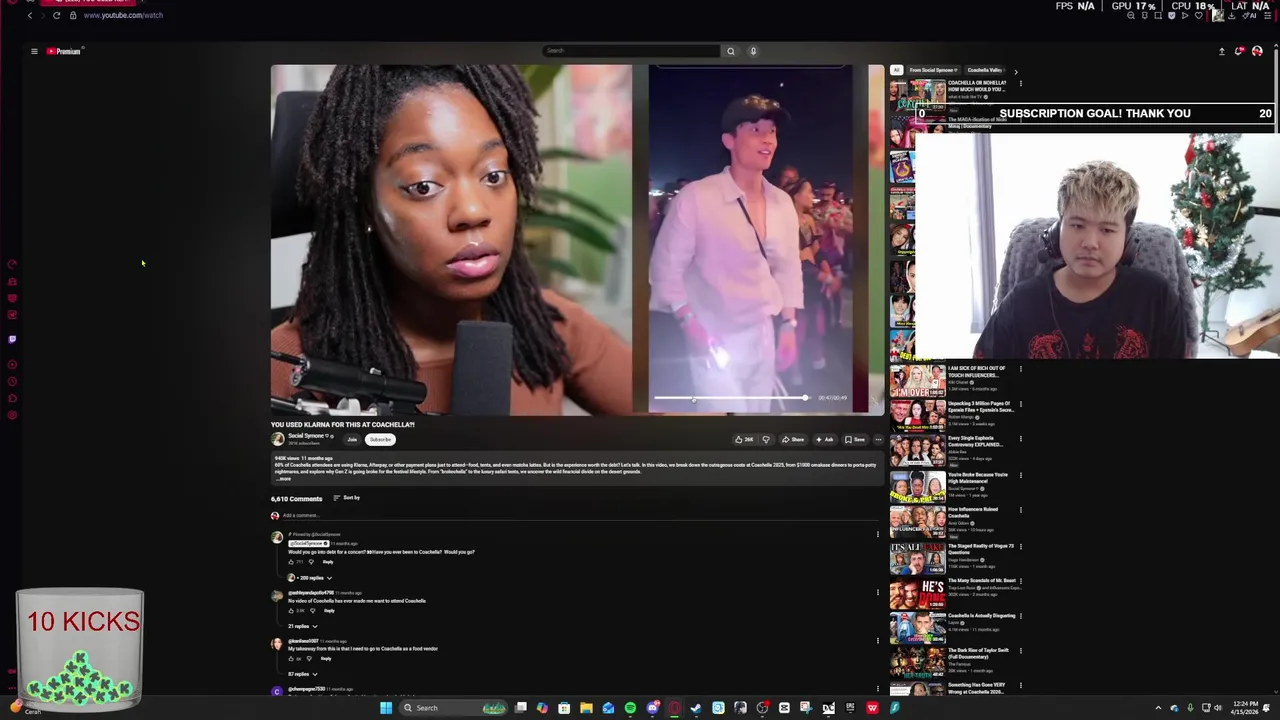Go to YouTube Premium home logo
Viewport: 1280px width, 720px height.
click(x=64, y=51)
